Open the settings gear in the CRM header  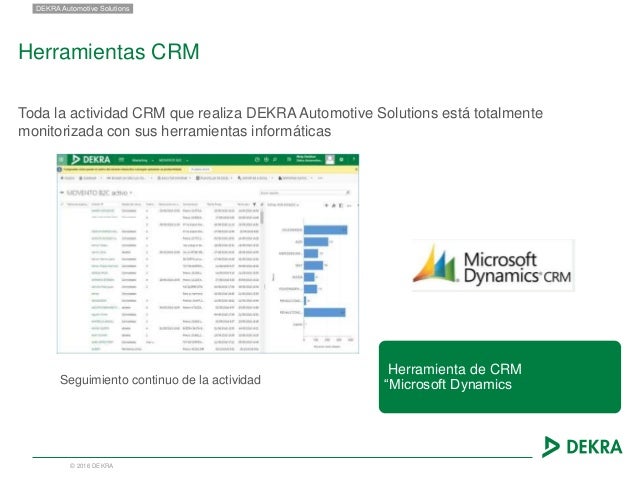click(341, 160)
